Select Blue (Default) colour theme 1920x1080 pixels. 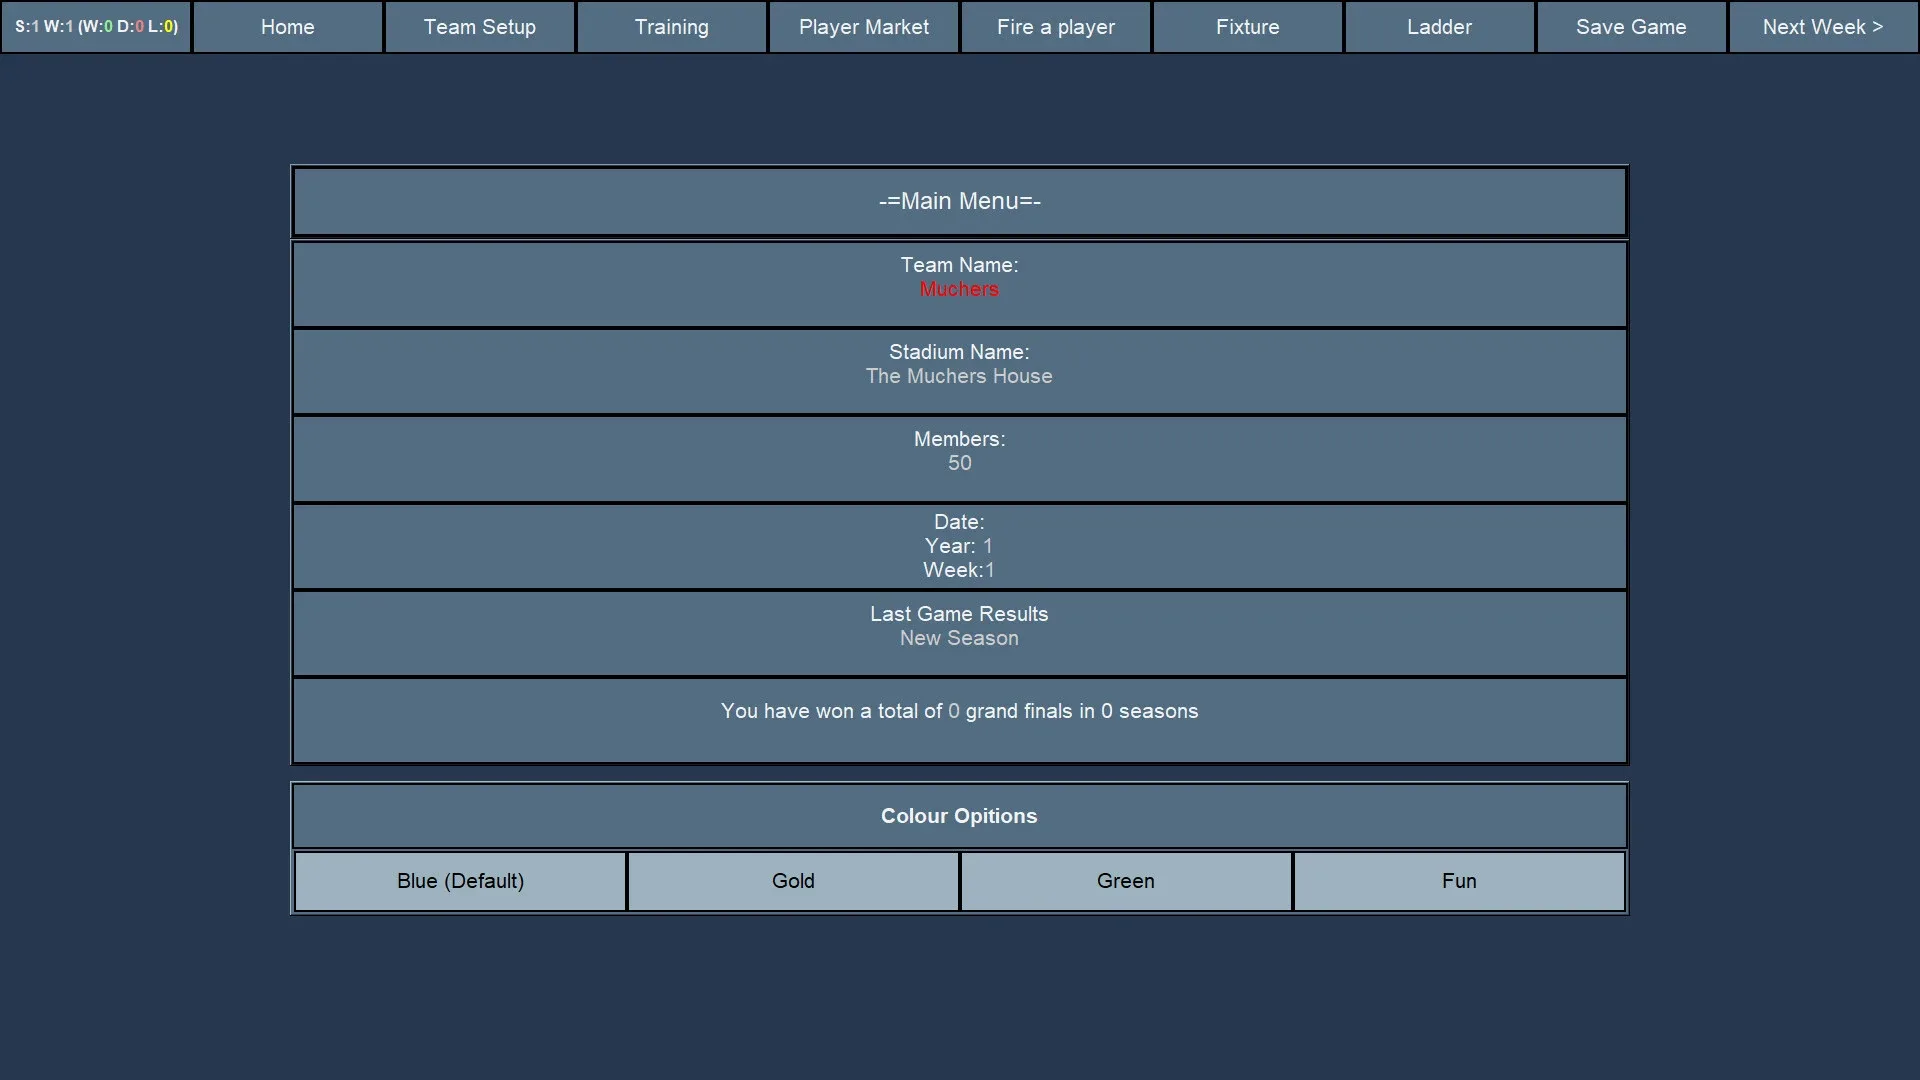(x=460, y=881)
